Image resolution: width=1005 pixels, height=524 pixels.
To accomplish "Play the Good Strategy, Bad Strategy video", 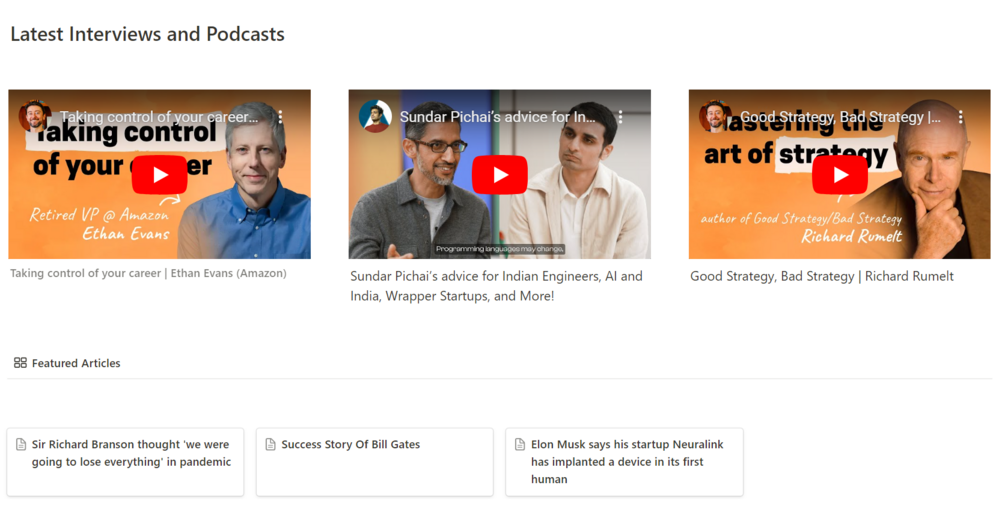I will (x=840, y=174).
